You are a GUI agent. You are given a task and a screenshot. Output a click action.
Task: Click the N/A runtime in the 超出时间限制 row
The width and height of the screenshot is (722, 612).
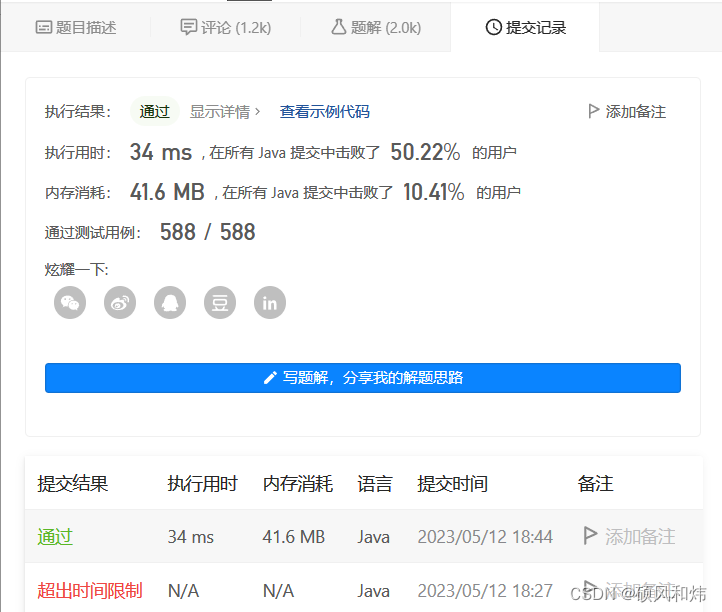(x=183, y=590)
